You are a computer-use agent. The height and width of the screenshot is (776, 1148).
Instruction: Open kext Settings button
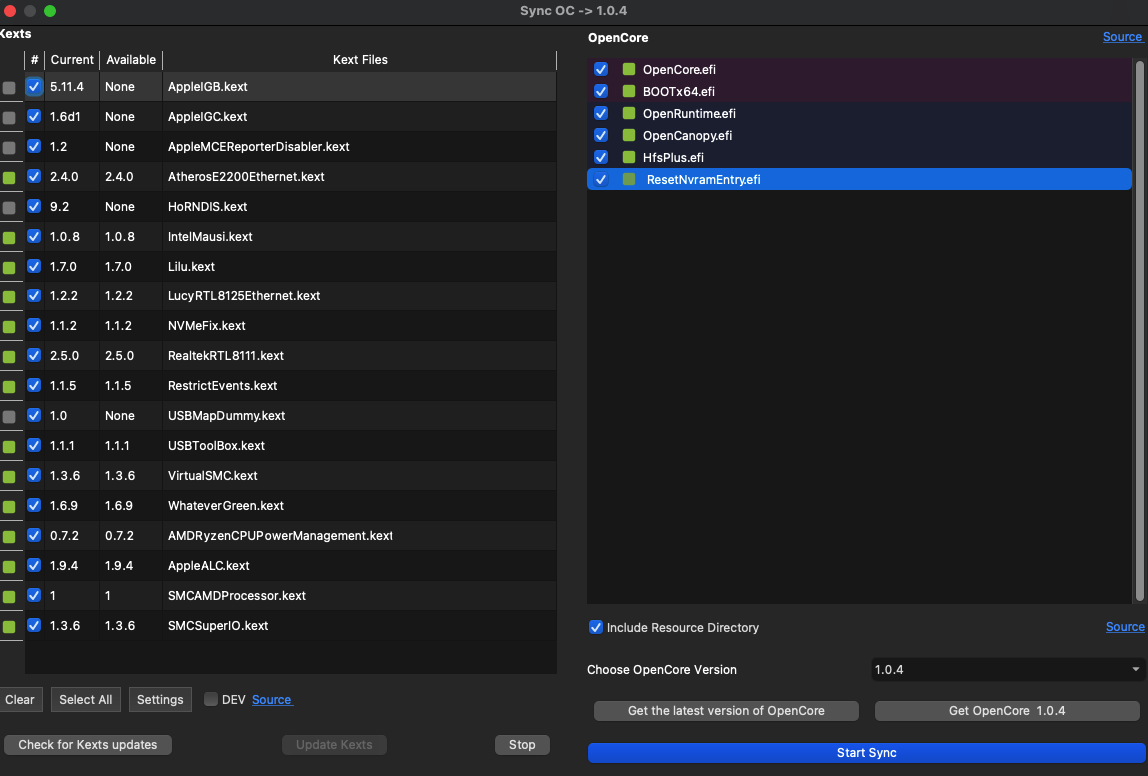[160, 699]
